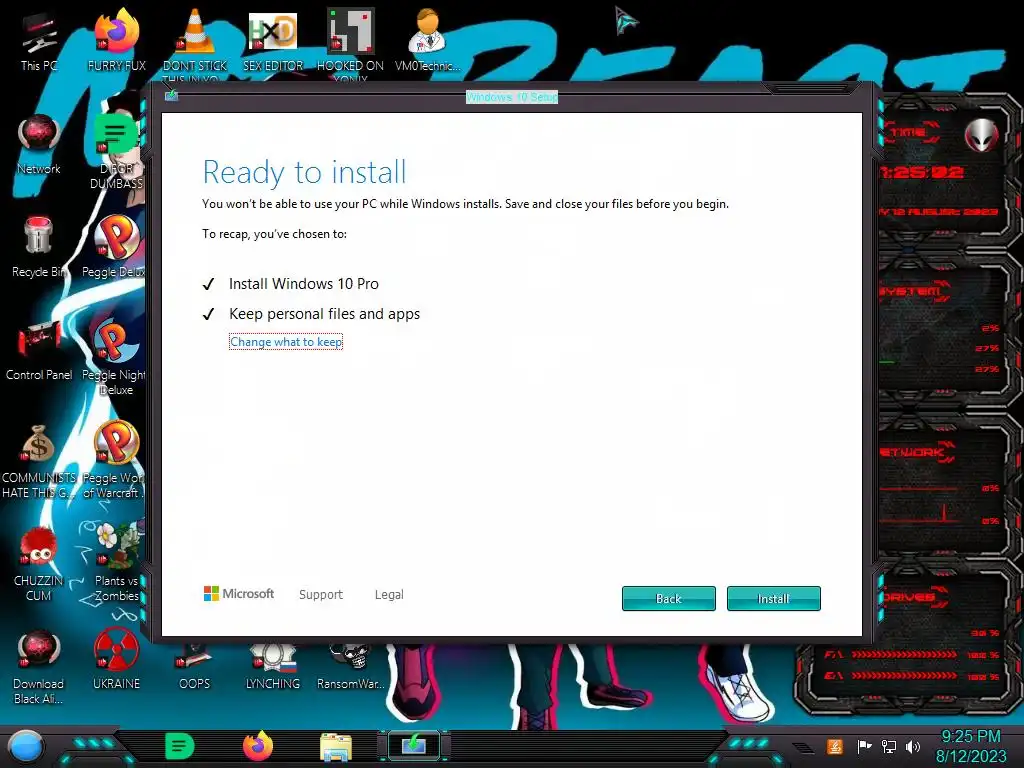Image resolution: width=1024 pixels, height=768 pixels.
Task: Select the Network desktop icon
Action: (x=39, y=144)
